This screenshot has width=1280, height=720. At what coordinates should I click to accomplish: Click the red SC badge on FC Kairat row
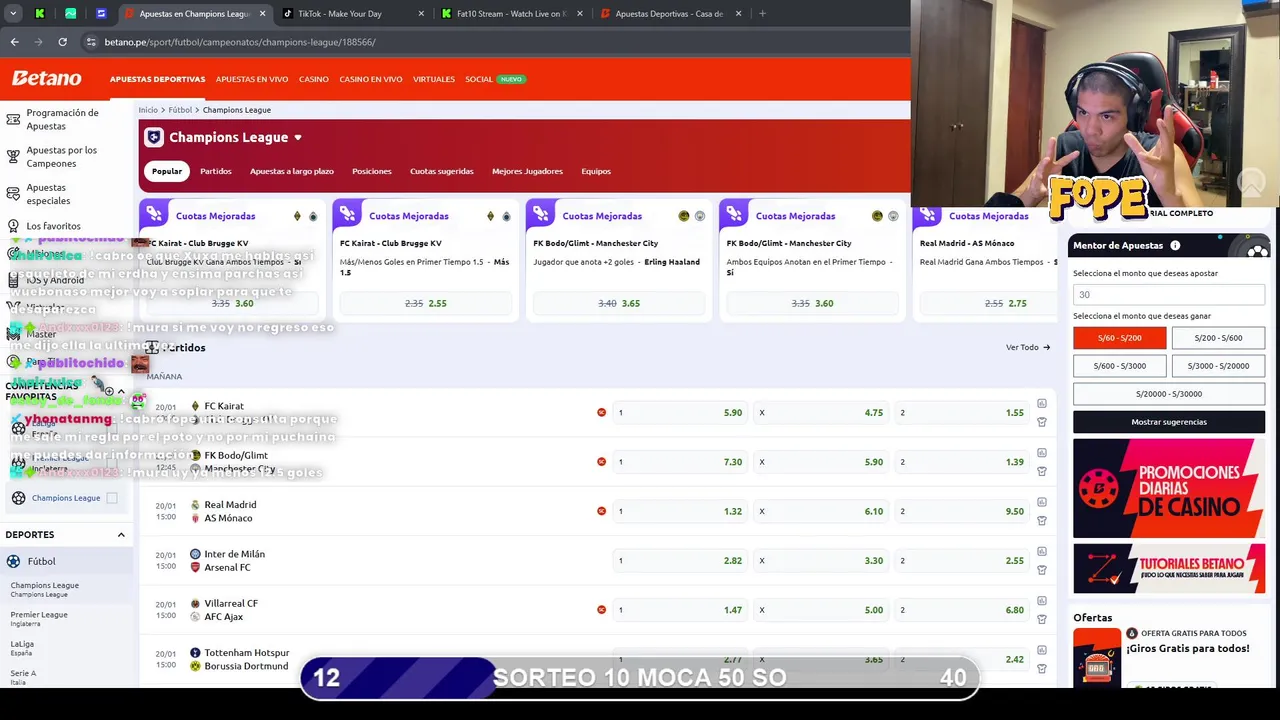(601, 412)
